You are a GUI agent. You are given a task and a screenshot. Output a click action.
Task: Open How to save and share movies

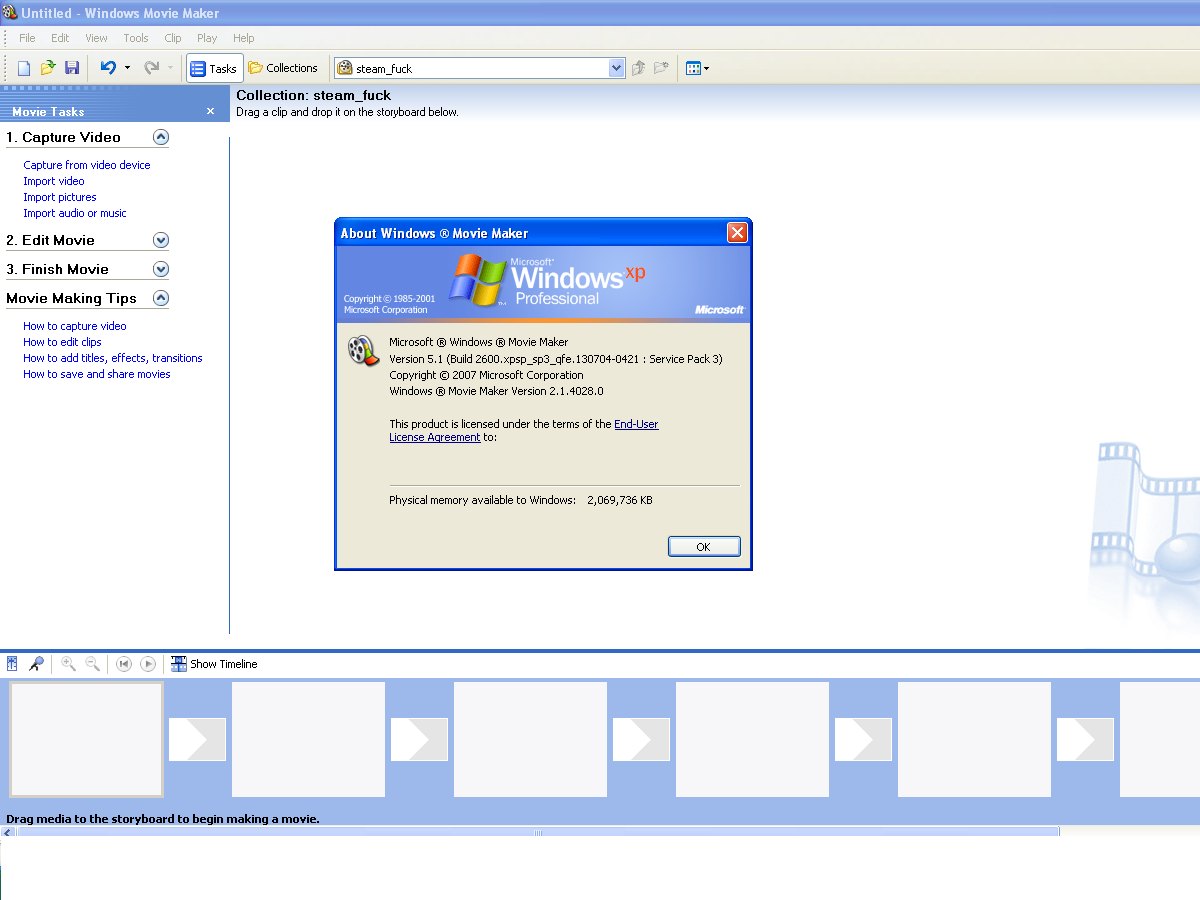(97, 374)
